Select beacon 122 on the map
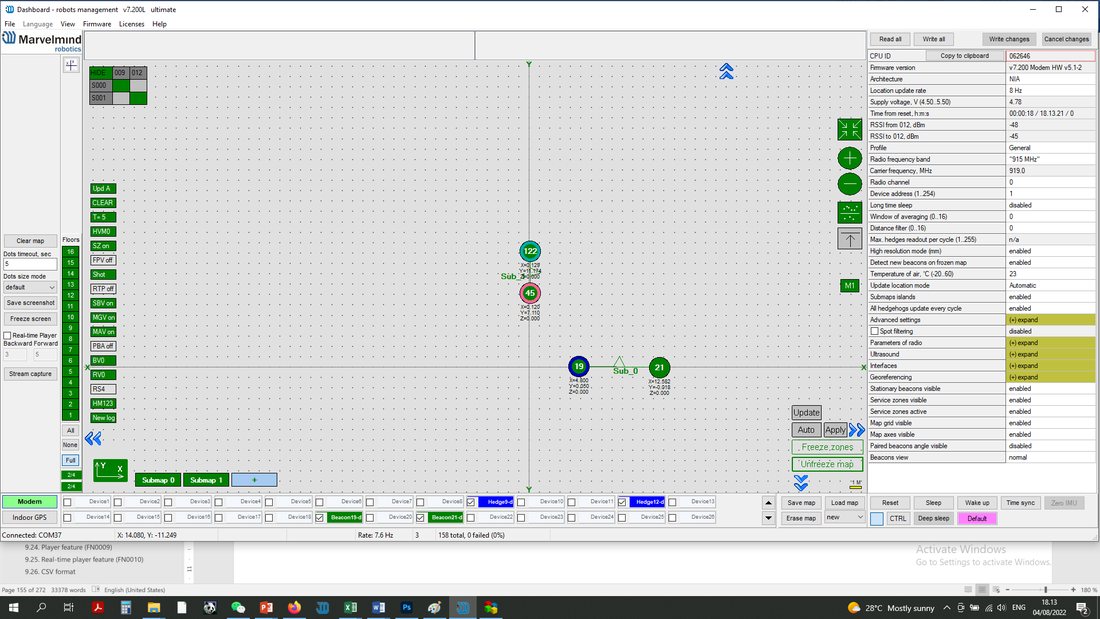The height and width of the screenshot is (619, 1100). tap(530, 251)
